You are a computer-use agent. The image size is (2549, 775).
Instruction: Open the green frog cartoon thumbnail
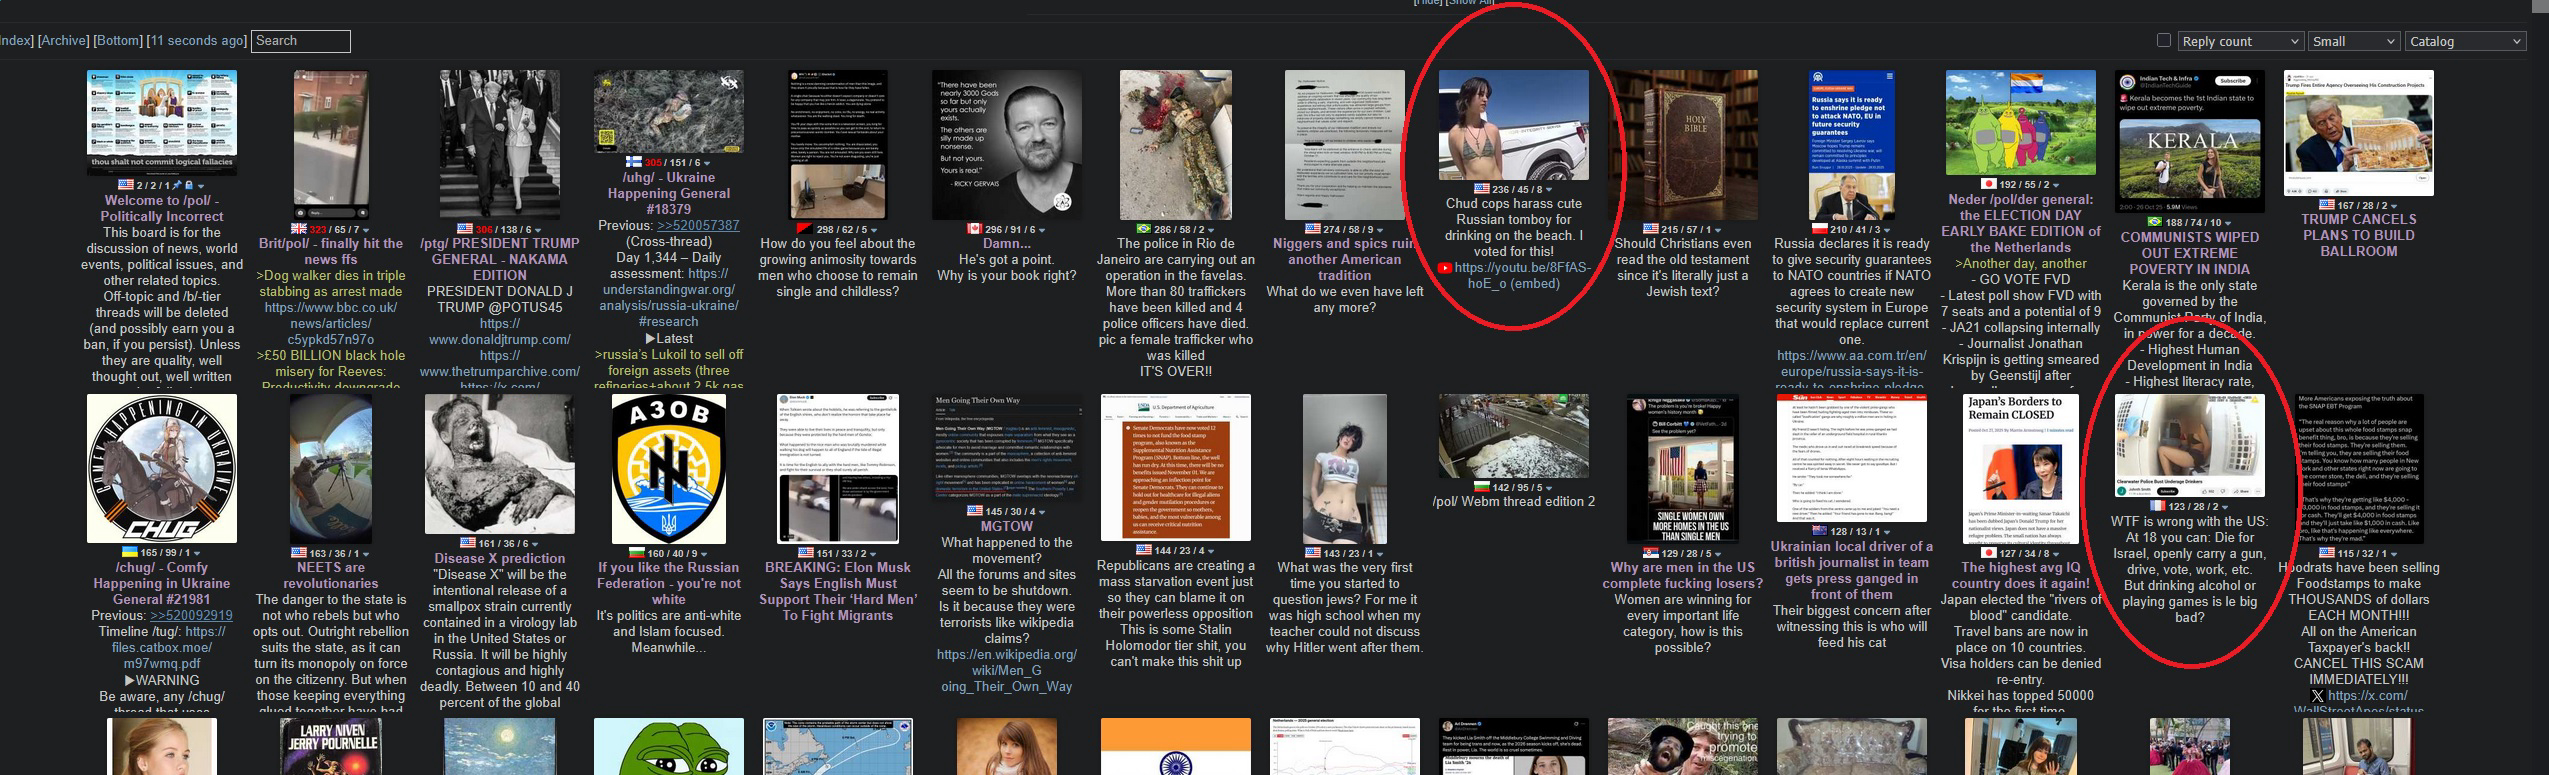669,746
